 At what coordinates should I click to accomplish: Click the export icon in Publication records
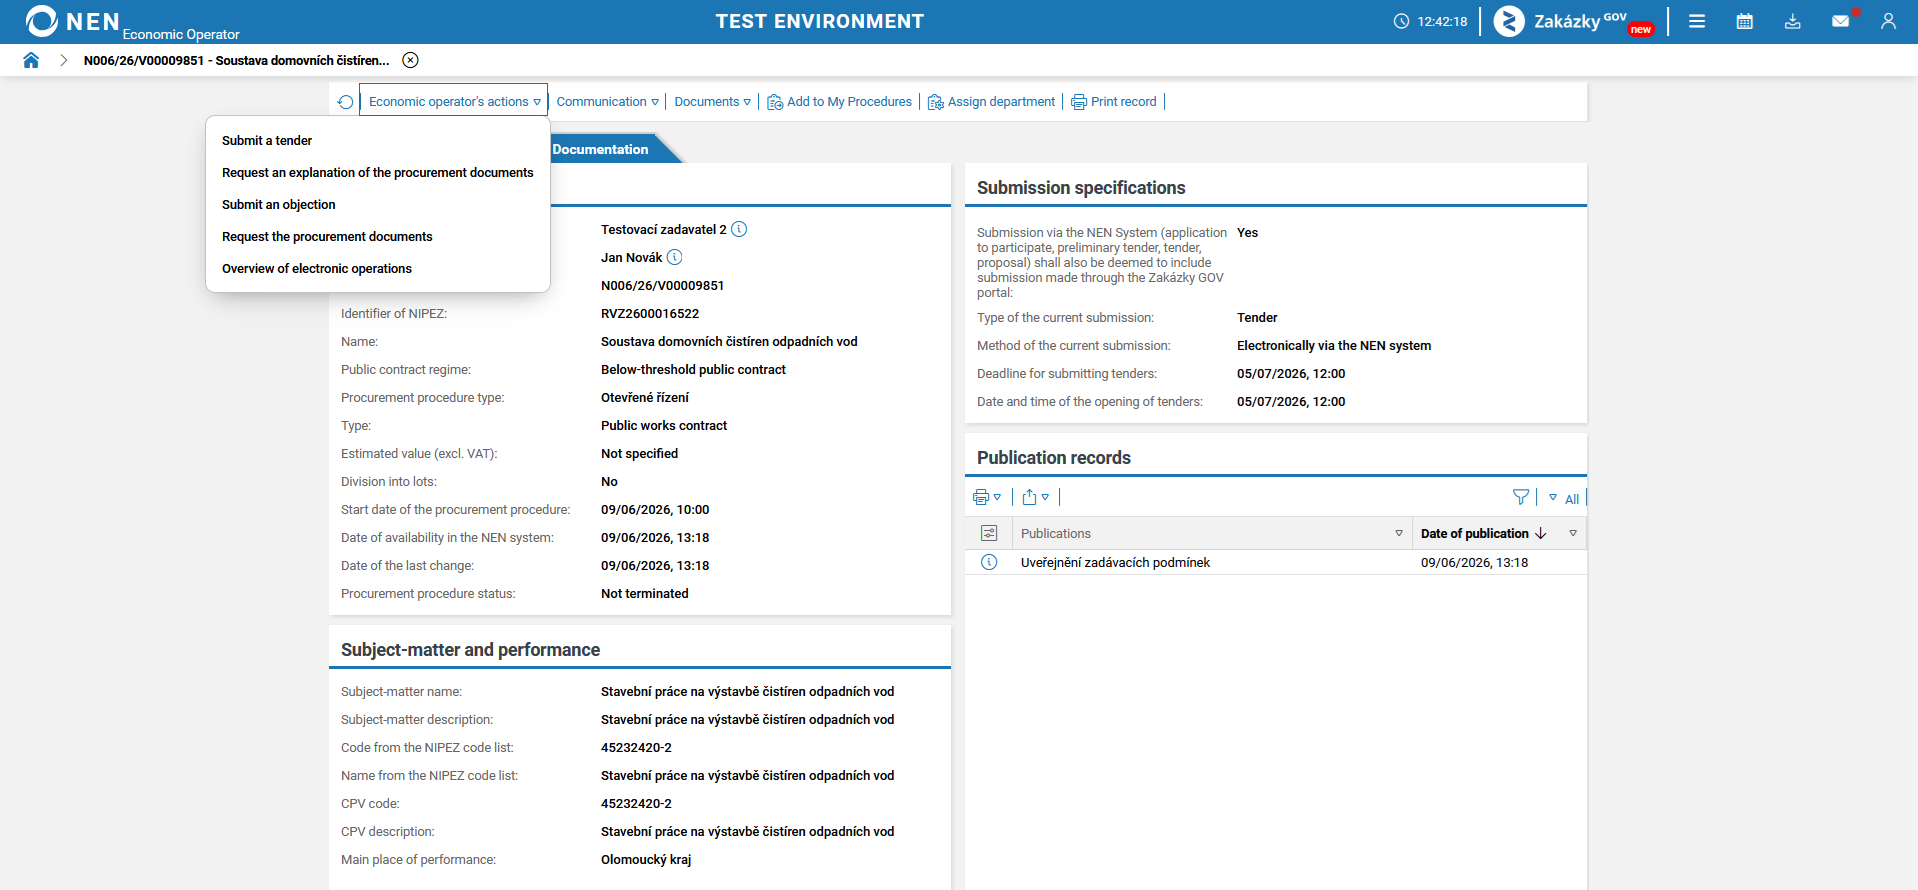click(1029, 497)
